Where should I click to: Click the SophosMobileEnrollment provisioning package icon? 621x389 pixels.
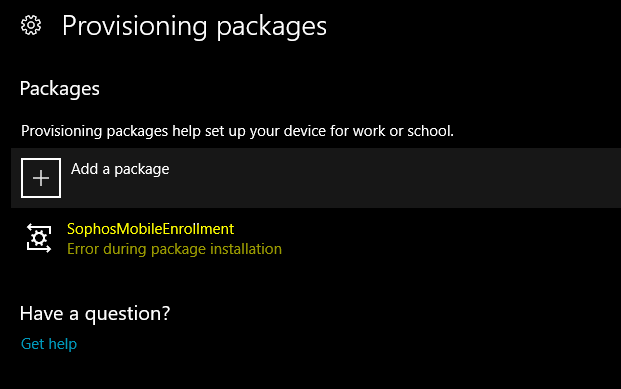[39, 238]
